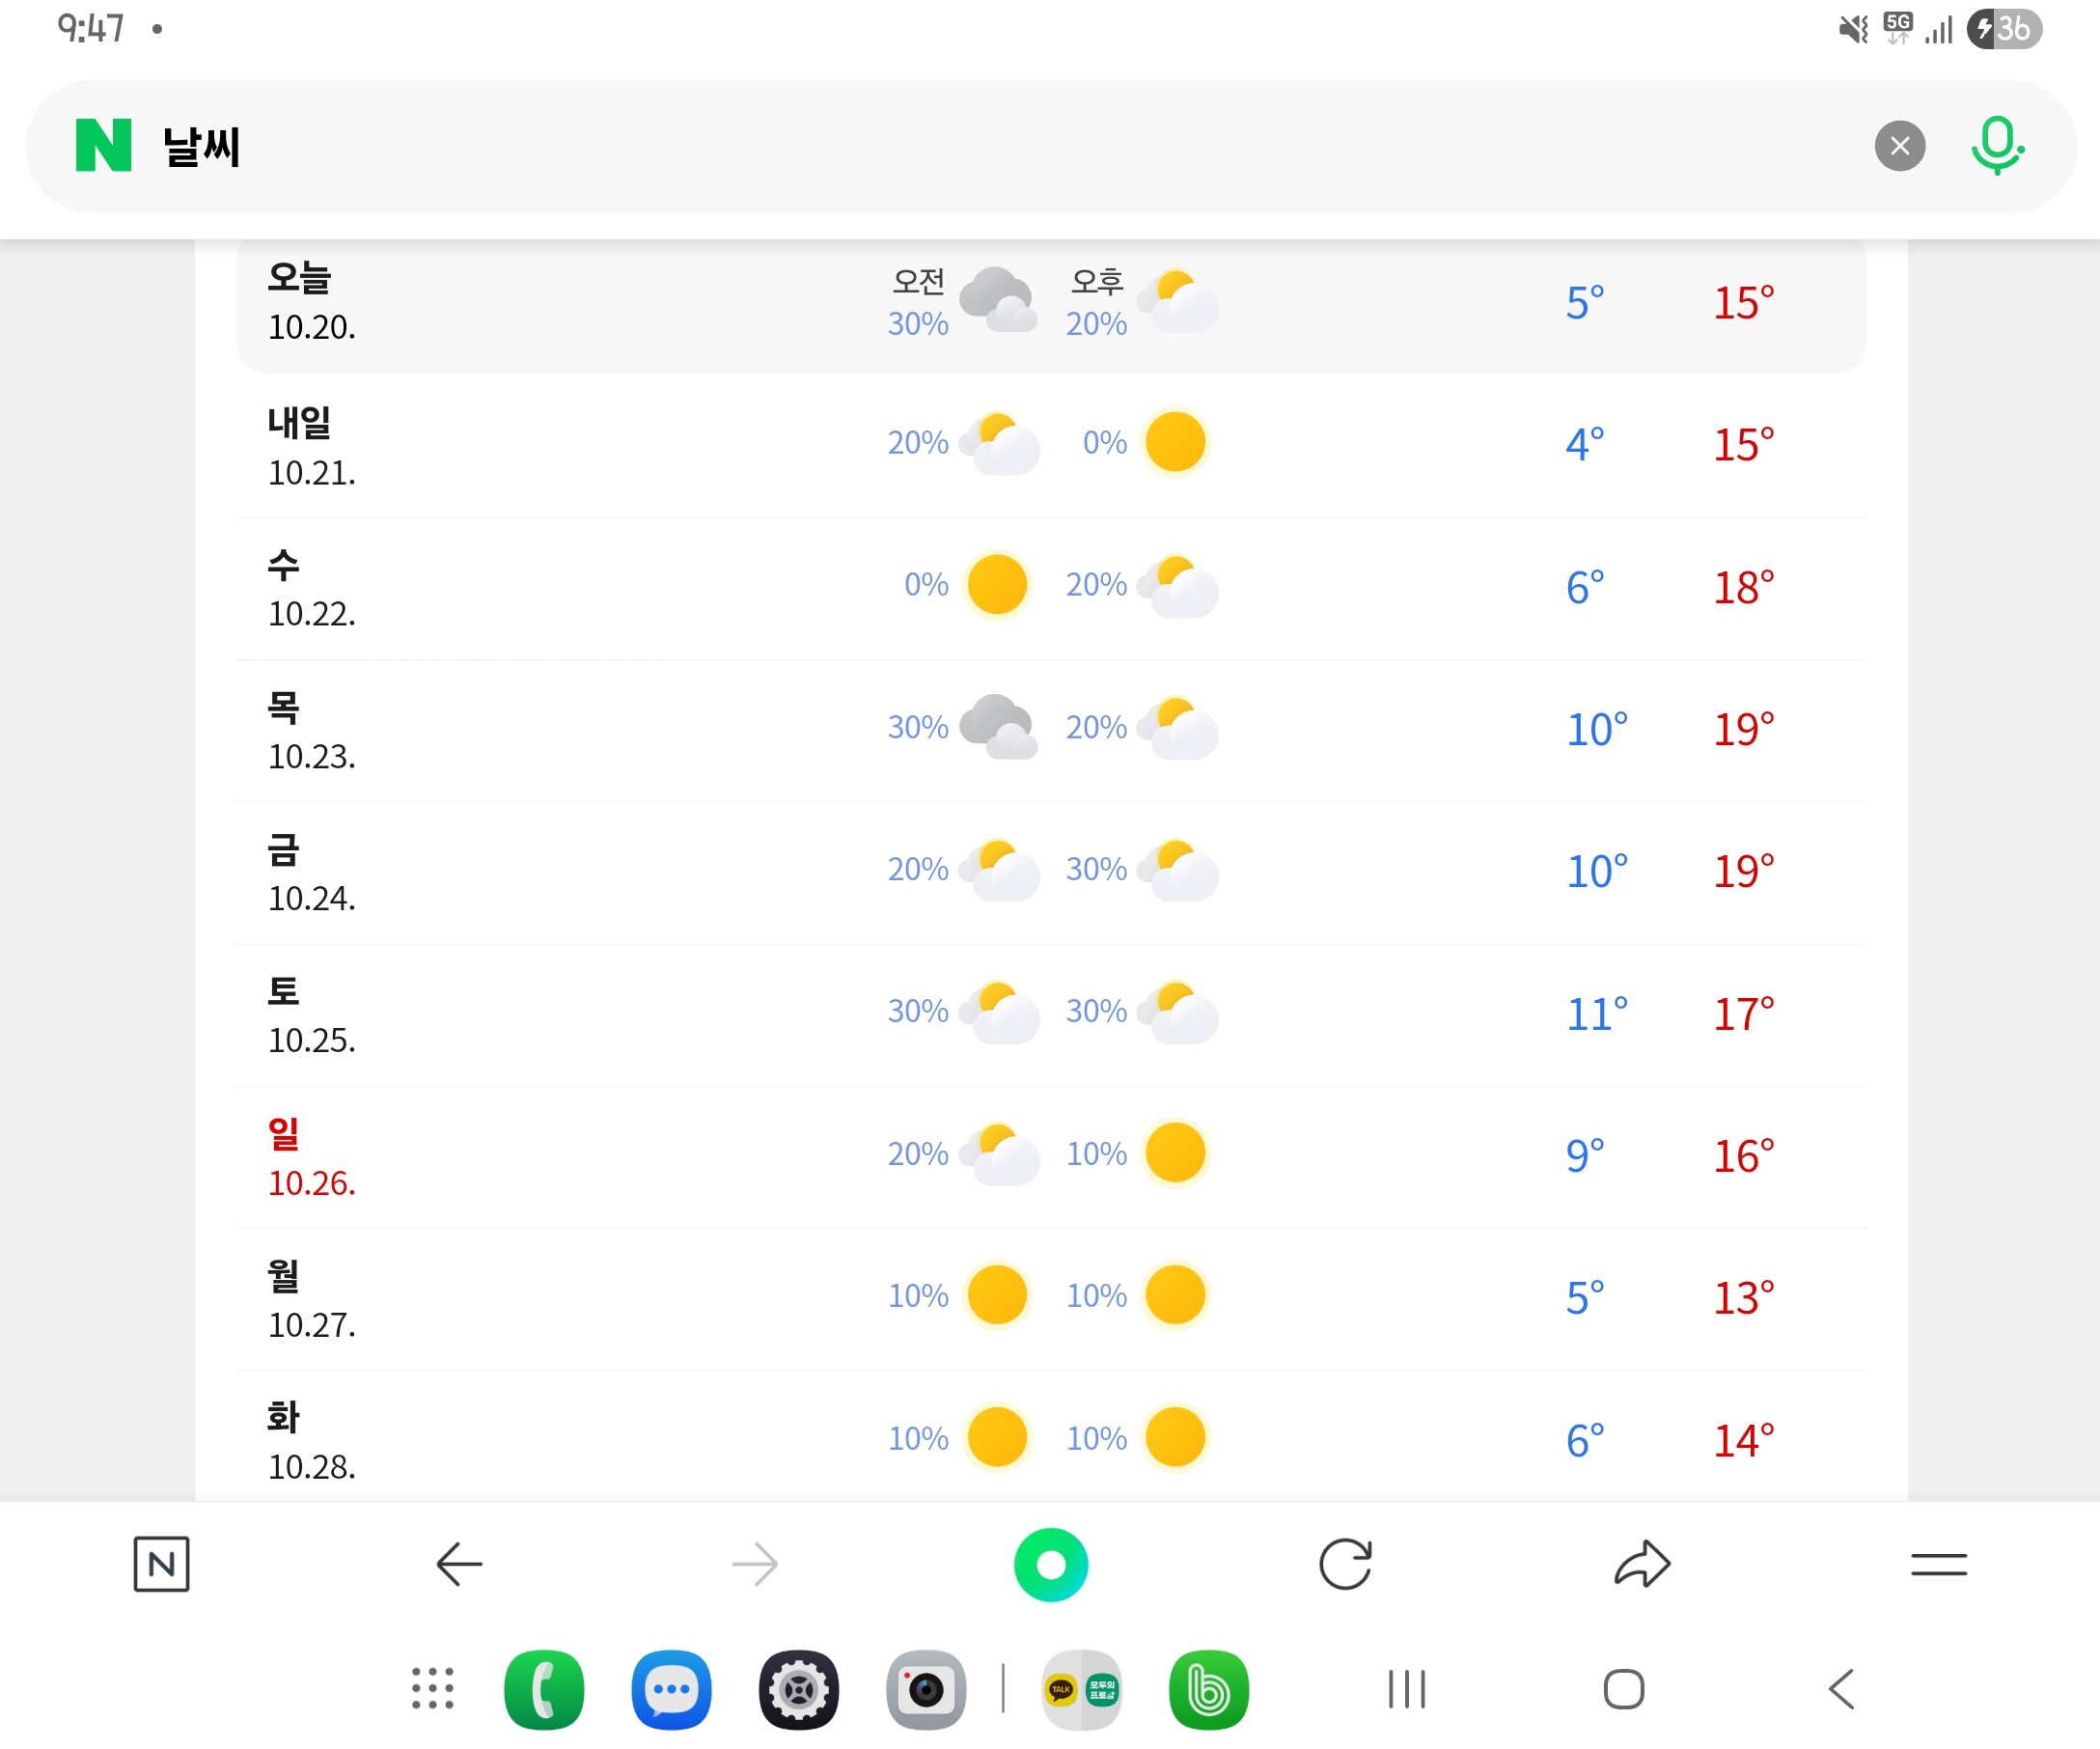Image resolution: width=2100 pixels, height=1749 pixels.
Task: Reload the page with refresh icon
Action: point(1345,1563)
